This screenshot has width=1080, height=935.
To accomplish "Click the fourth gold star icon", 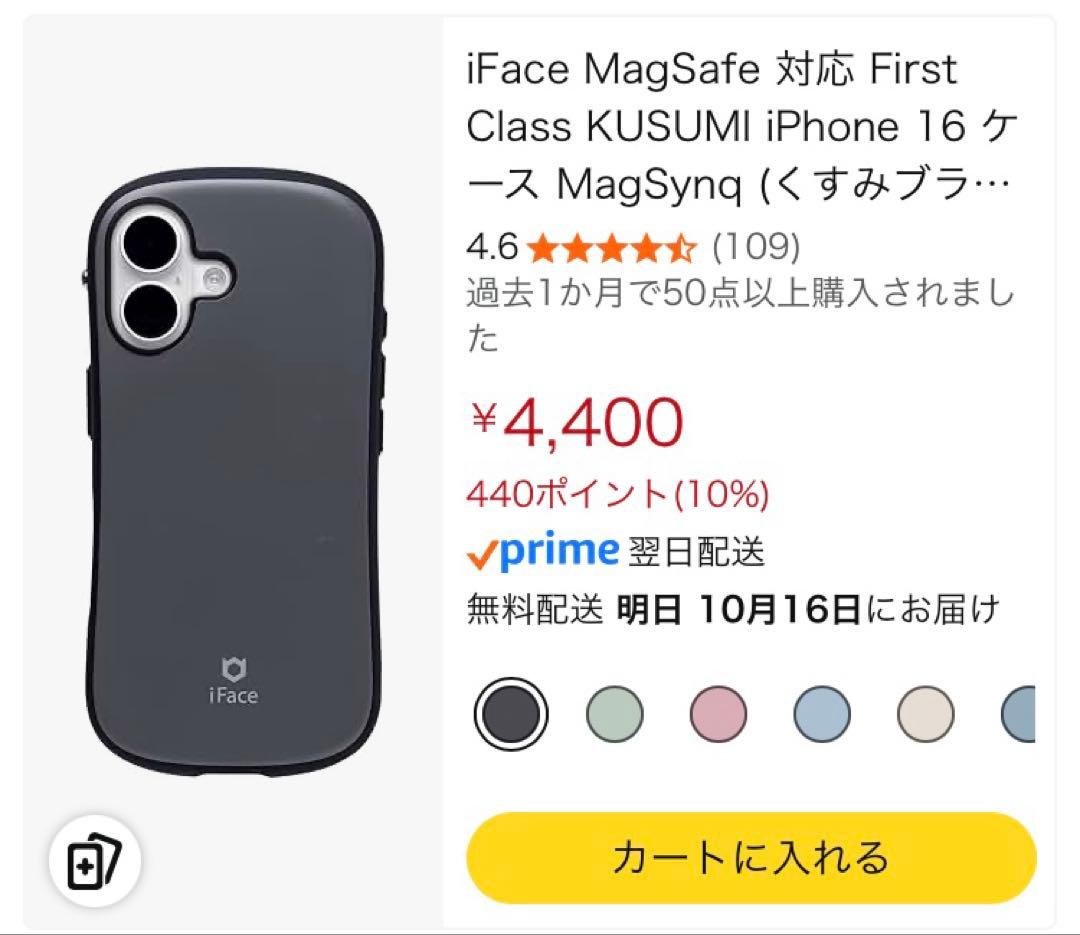I will click(x=648, y=243).
